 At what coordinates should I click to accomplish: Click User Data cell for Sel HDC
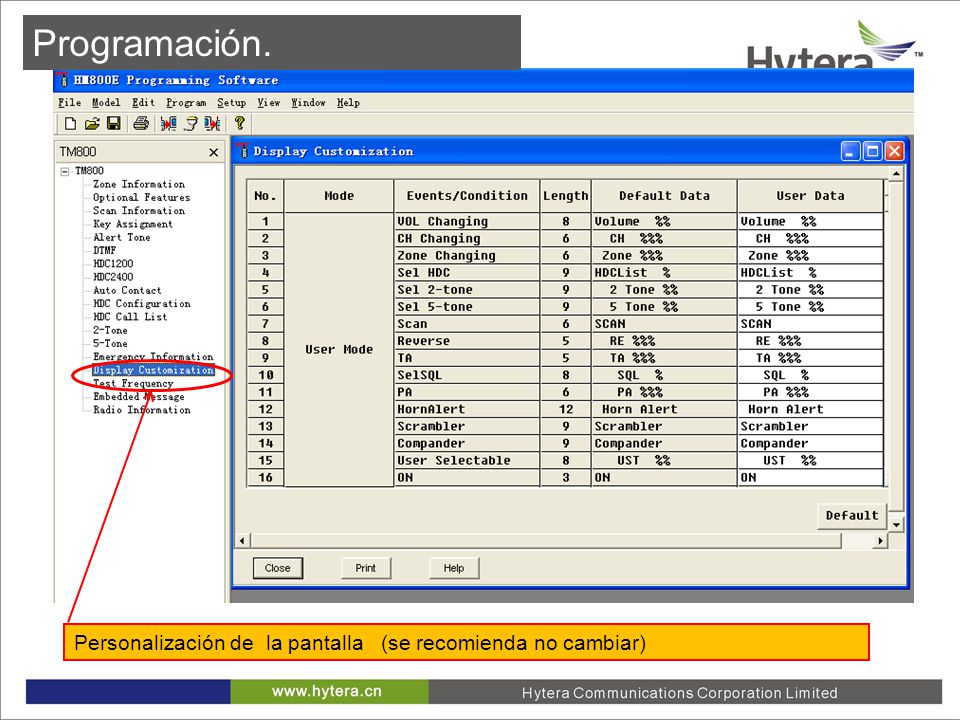pyautogui.click(x=811, y=273)
